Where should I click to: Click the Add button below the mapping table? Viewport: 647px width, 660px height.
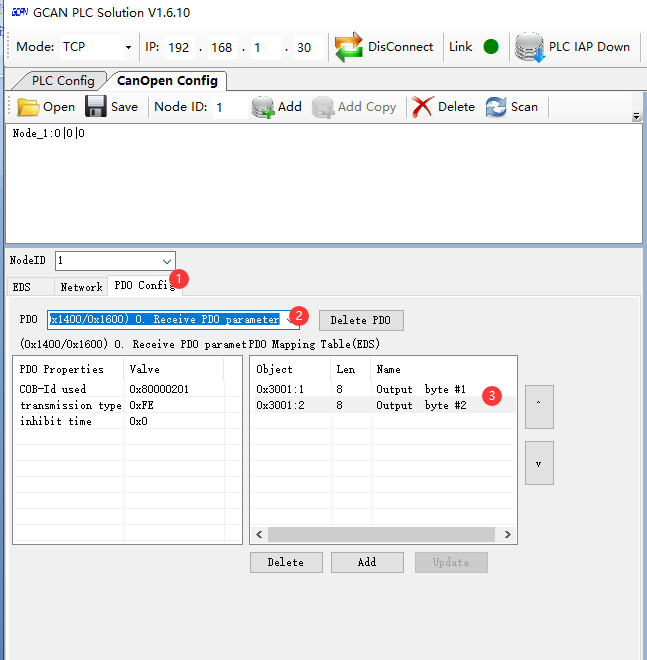(x=367, y=562)
